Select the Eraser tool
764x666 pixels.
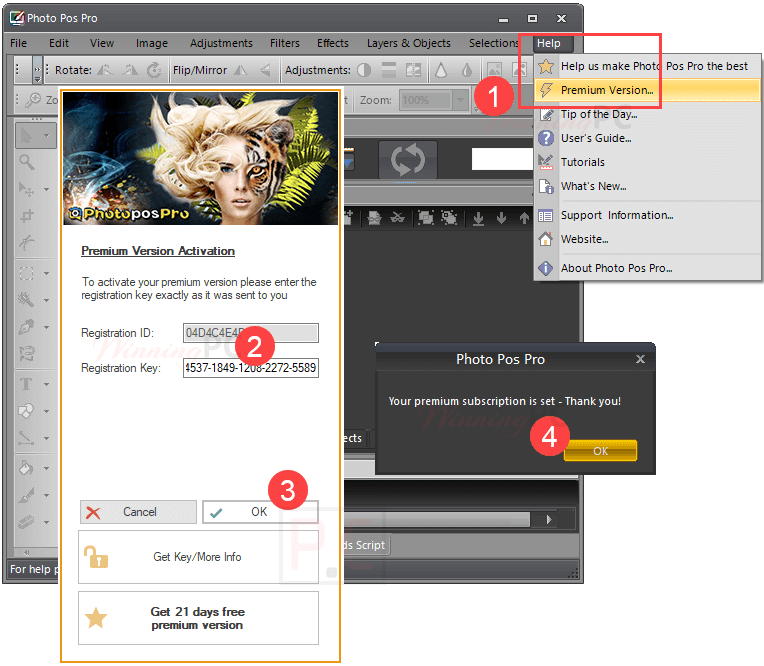pos(26,522)
